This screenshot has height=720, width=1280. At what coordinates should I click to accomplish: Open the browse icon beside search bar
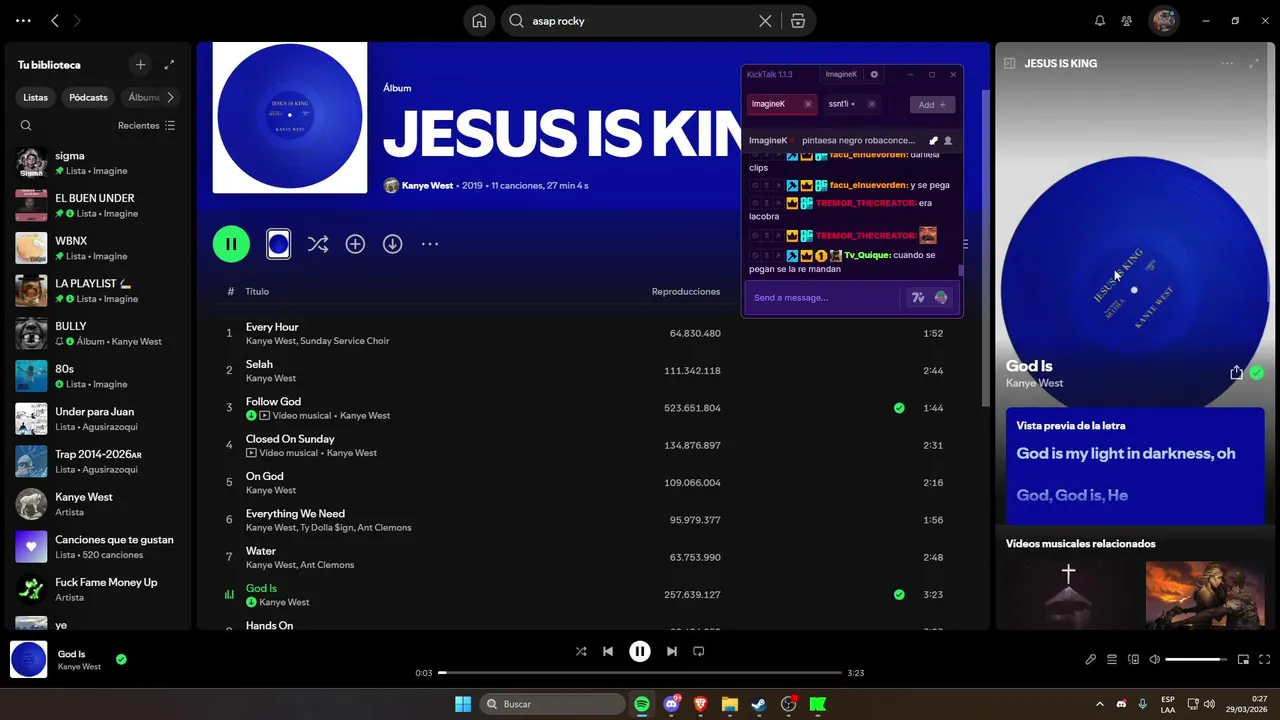[797, 21]
